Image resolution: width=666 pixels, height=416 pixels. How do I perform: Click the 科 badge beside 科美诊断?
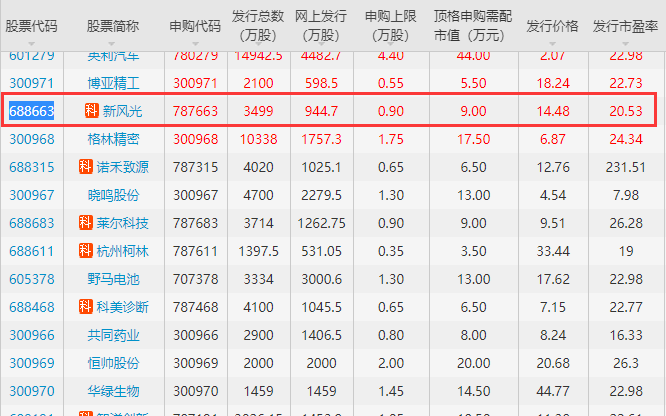click(85, 307)
